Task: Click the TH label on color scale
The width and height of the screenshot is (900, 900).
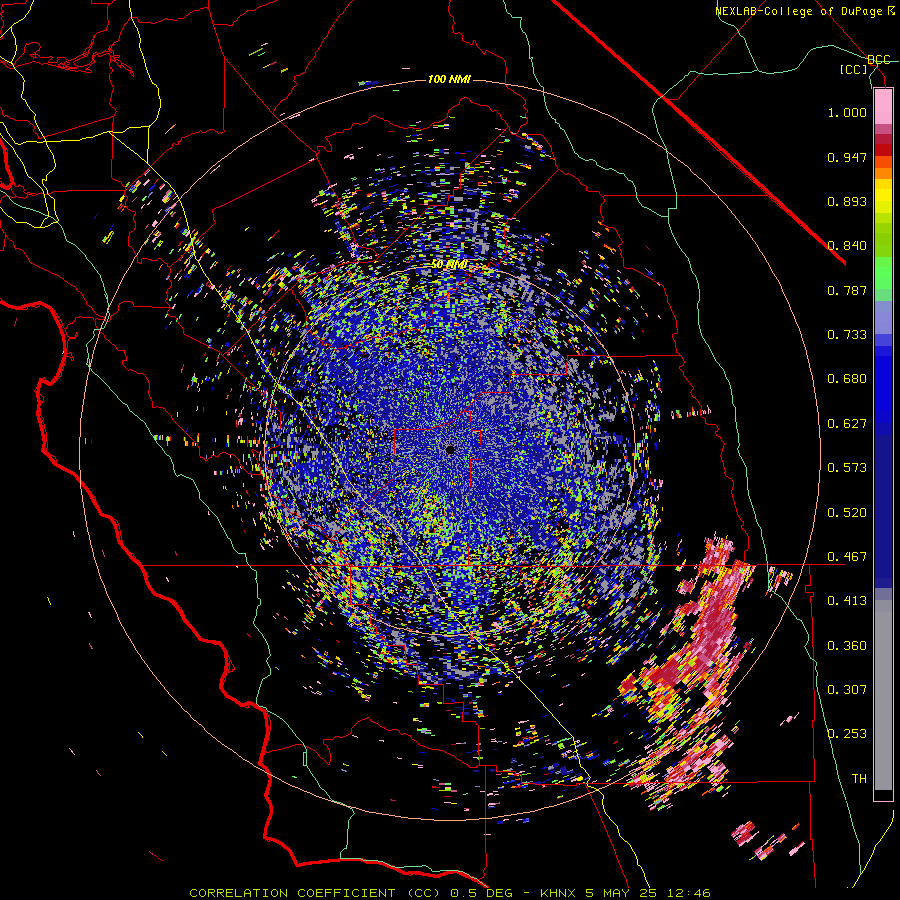Action: pyautogui.click(x=859, y=779)
